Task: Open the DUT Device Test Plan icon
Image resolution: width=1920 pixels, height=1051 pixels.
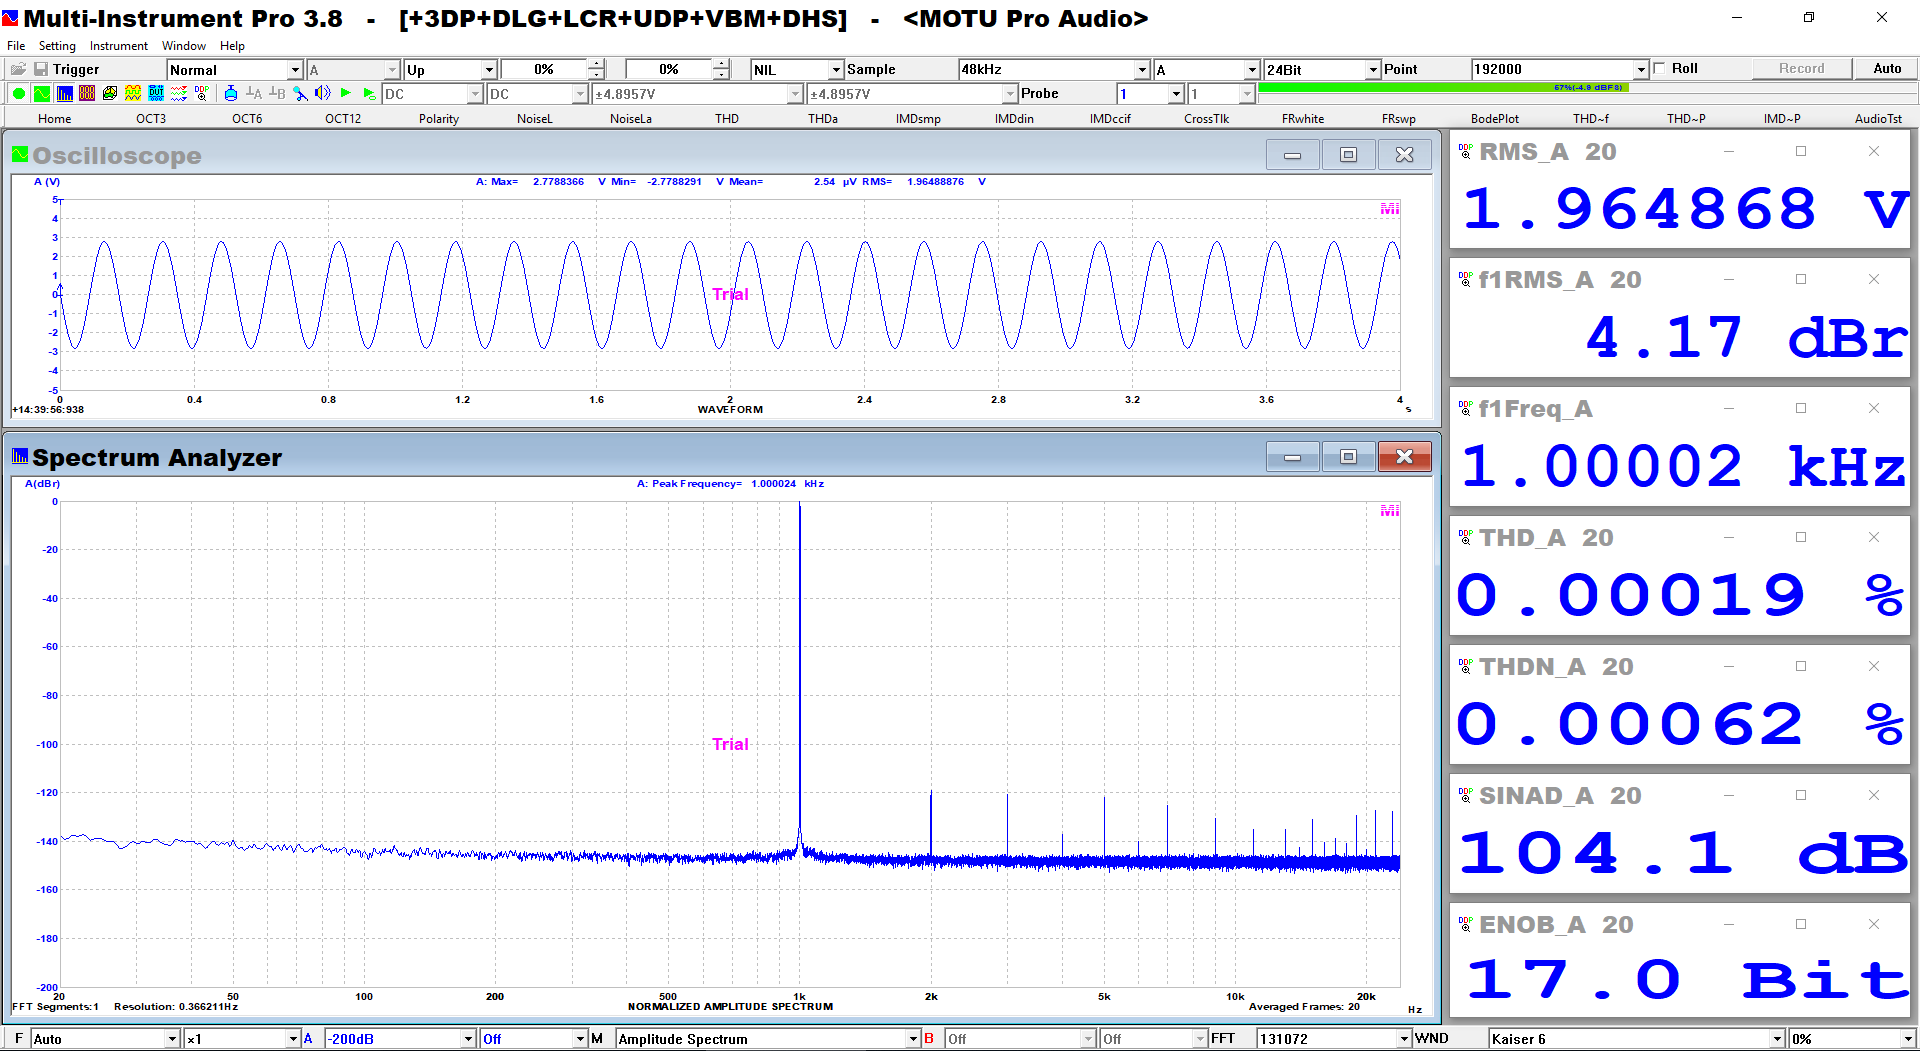Action: (x=156, y=93)
